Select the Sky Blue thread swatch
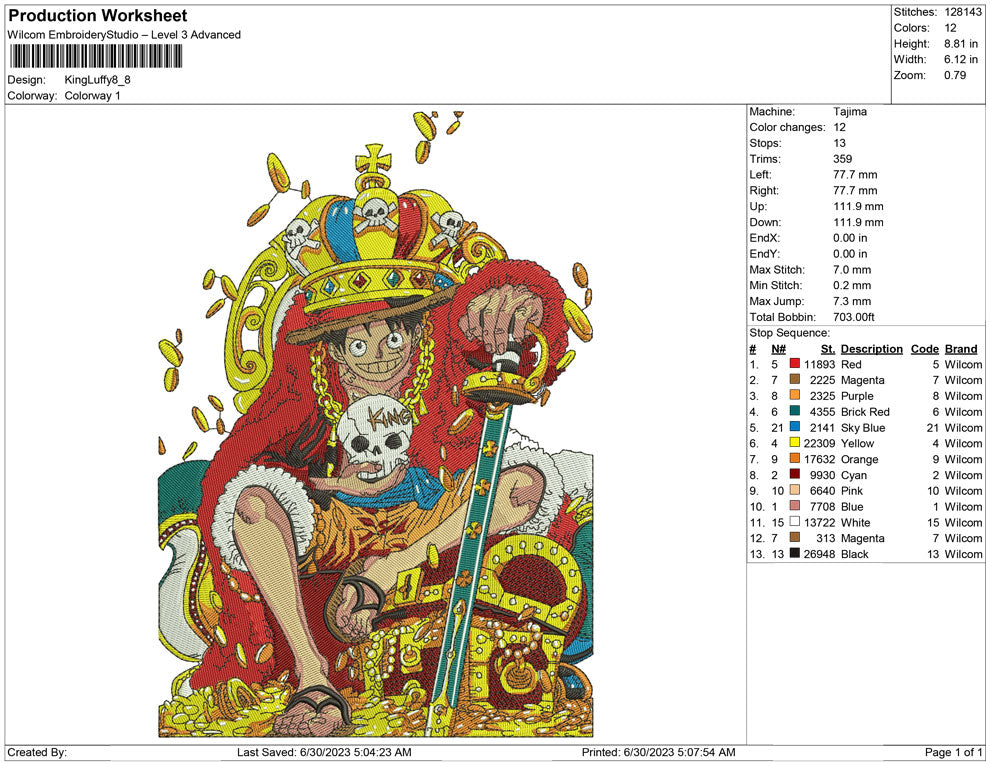Image resolution: width=990 pixels, height=762 pixels. (795, 428)
